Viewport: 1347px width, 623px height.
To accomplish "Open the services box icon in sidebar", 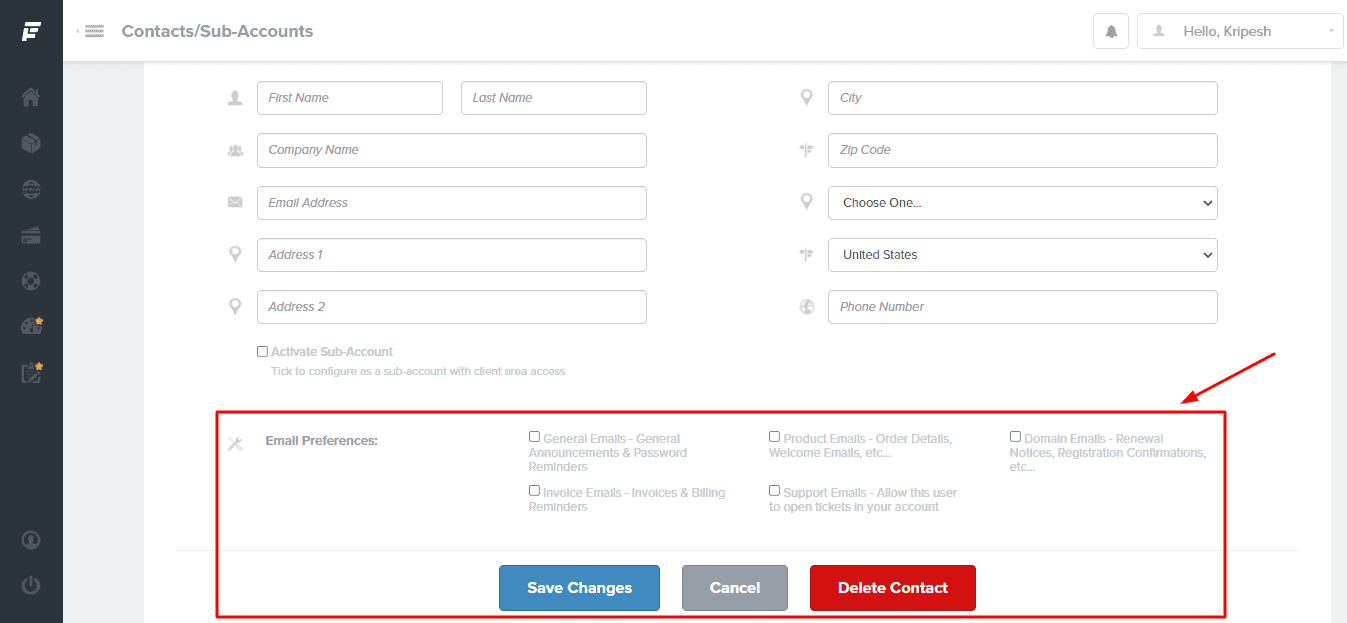I will tap(31, 144).
